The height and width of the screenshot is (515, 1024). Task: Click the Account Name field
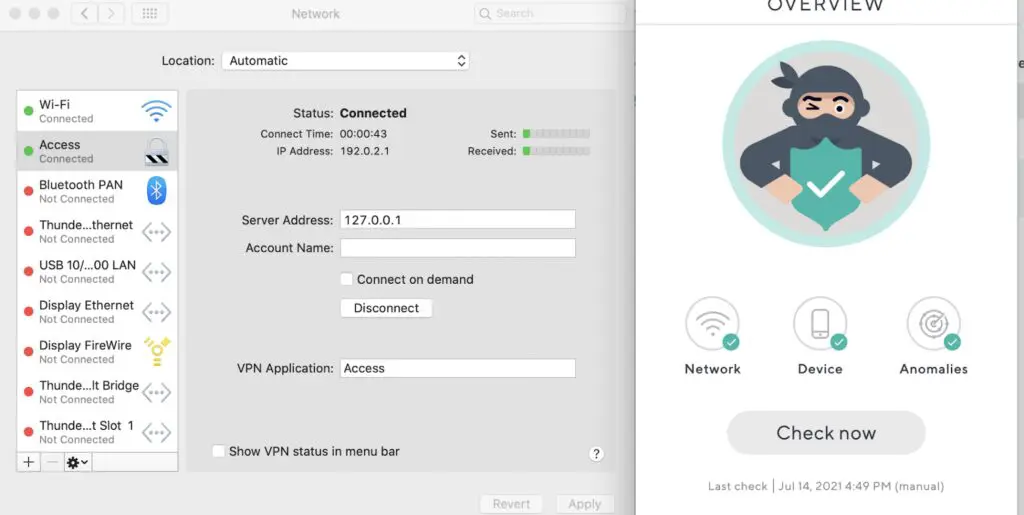coord(458,248)
